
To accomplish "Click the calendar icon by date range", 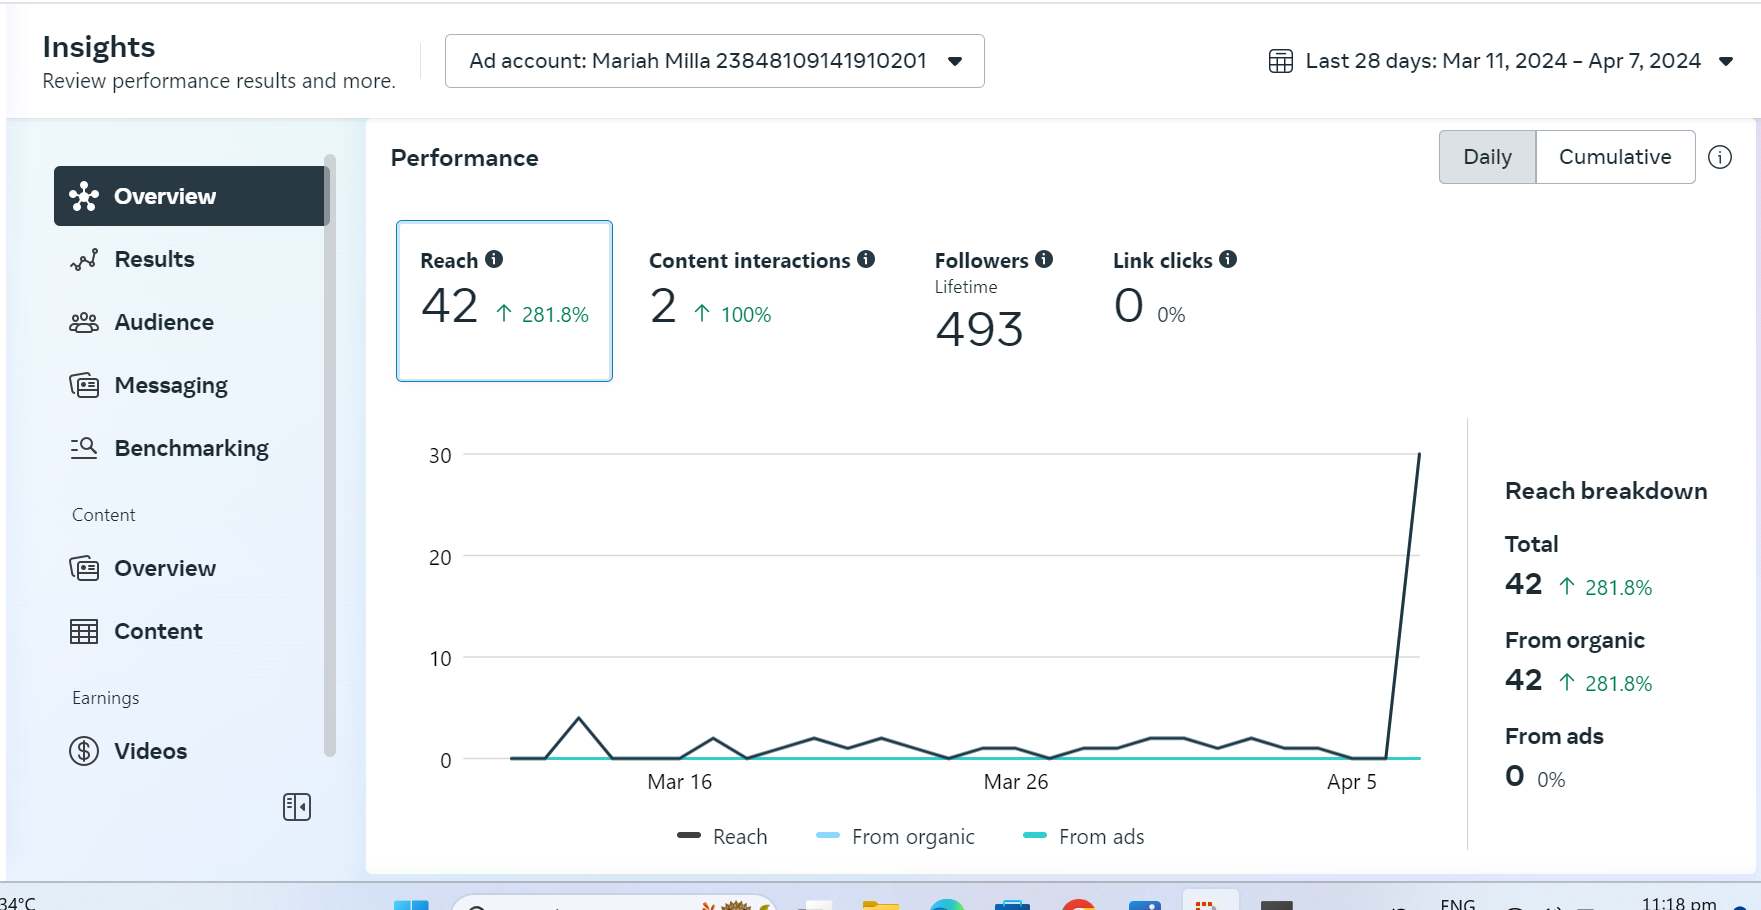I will click(x=1281, y=61).
